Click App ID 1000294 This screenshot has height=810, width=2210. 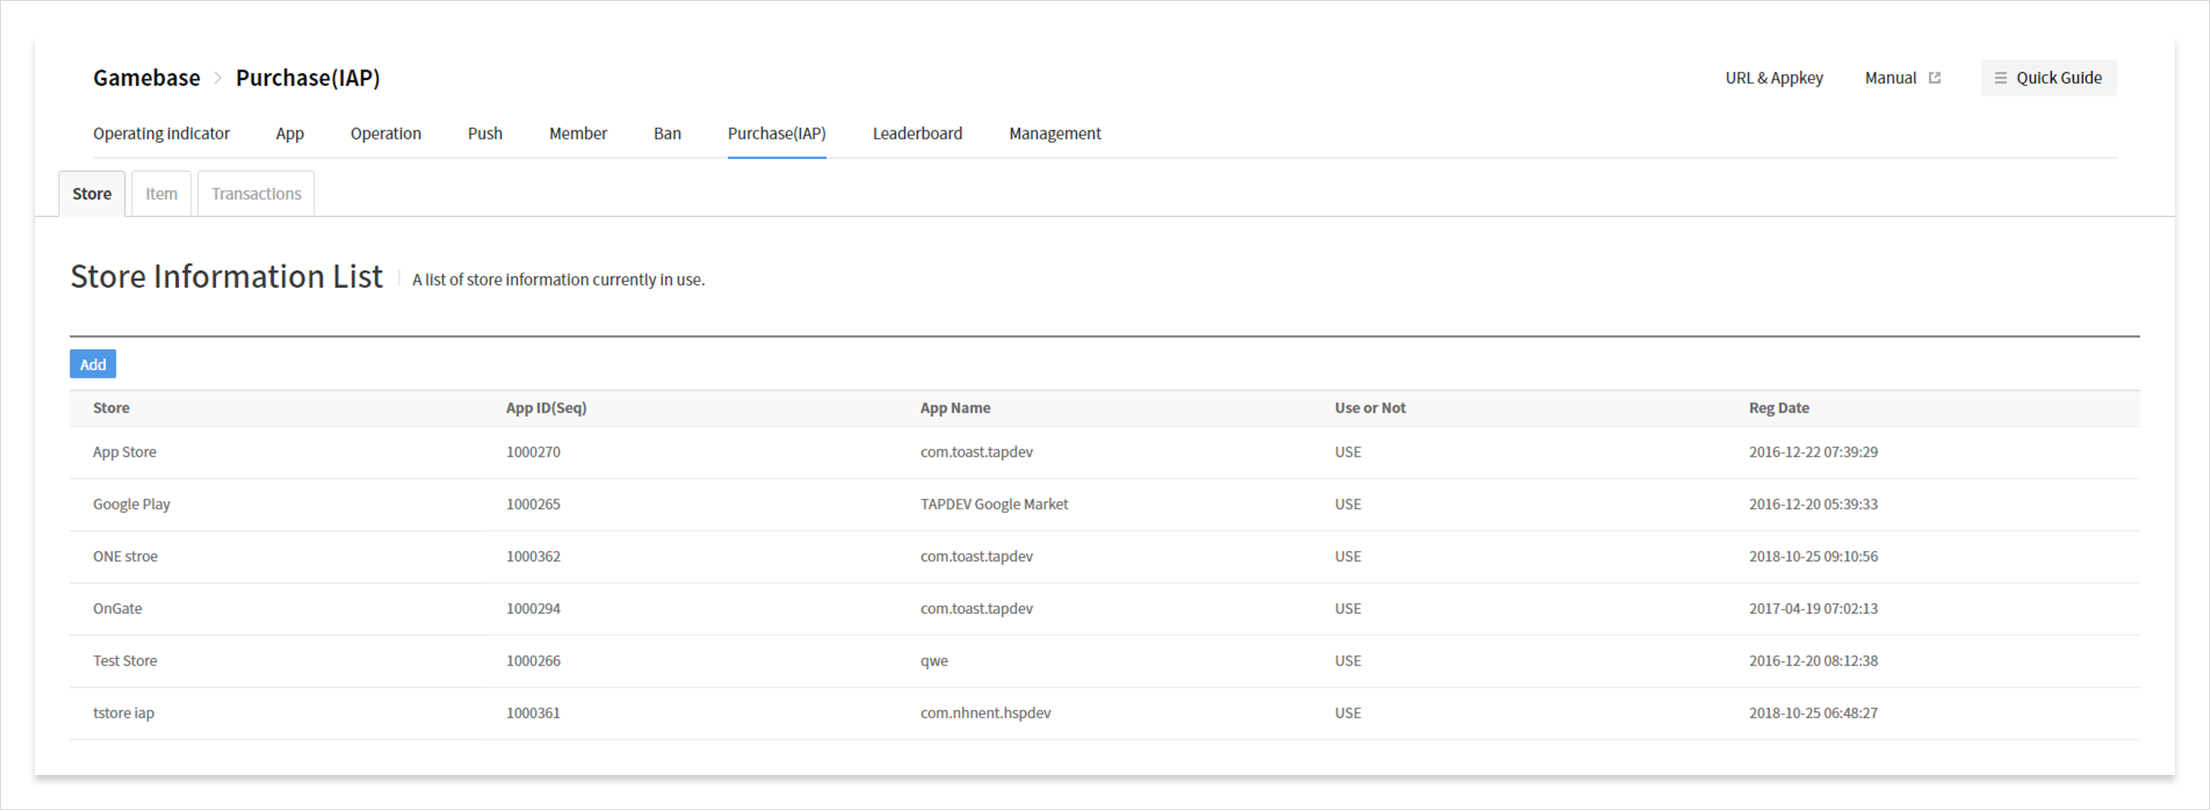pyautogui.click(x=533, y=608)
